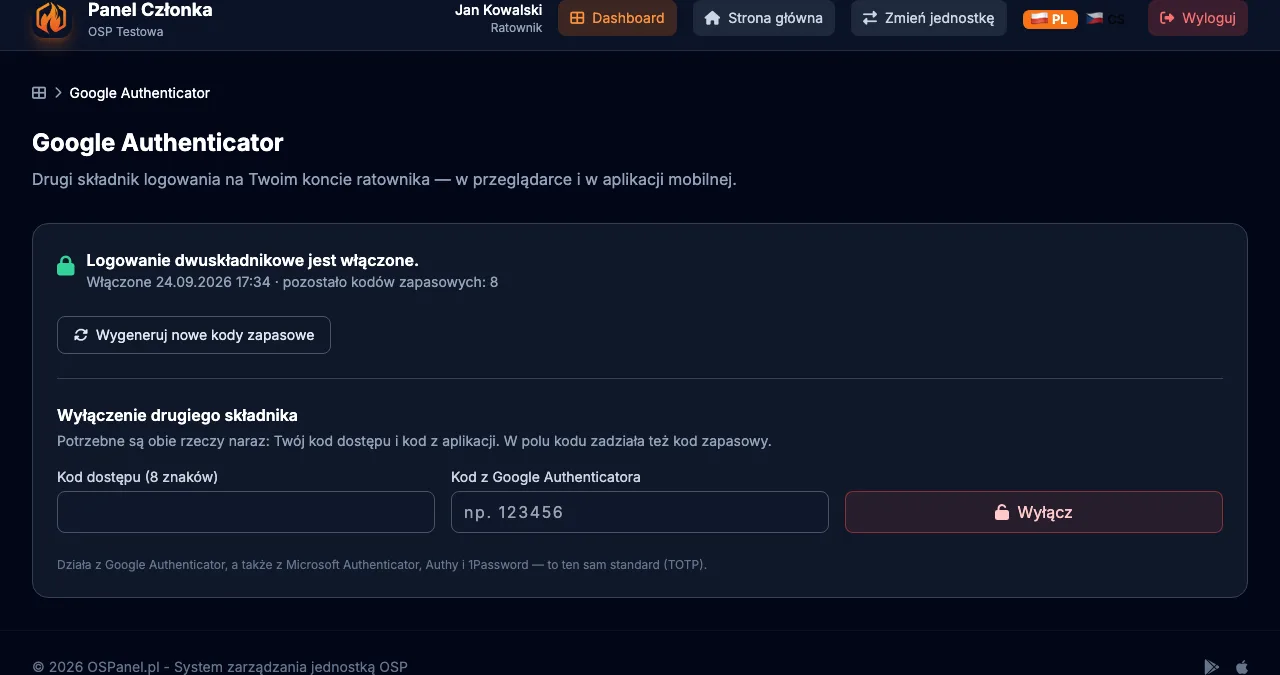Click the OSP Testowa unit name
Viewport: 1280px width, 675px height.
pyautogui.click(x=126, y=31)
